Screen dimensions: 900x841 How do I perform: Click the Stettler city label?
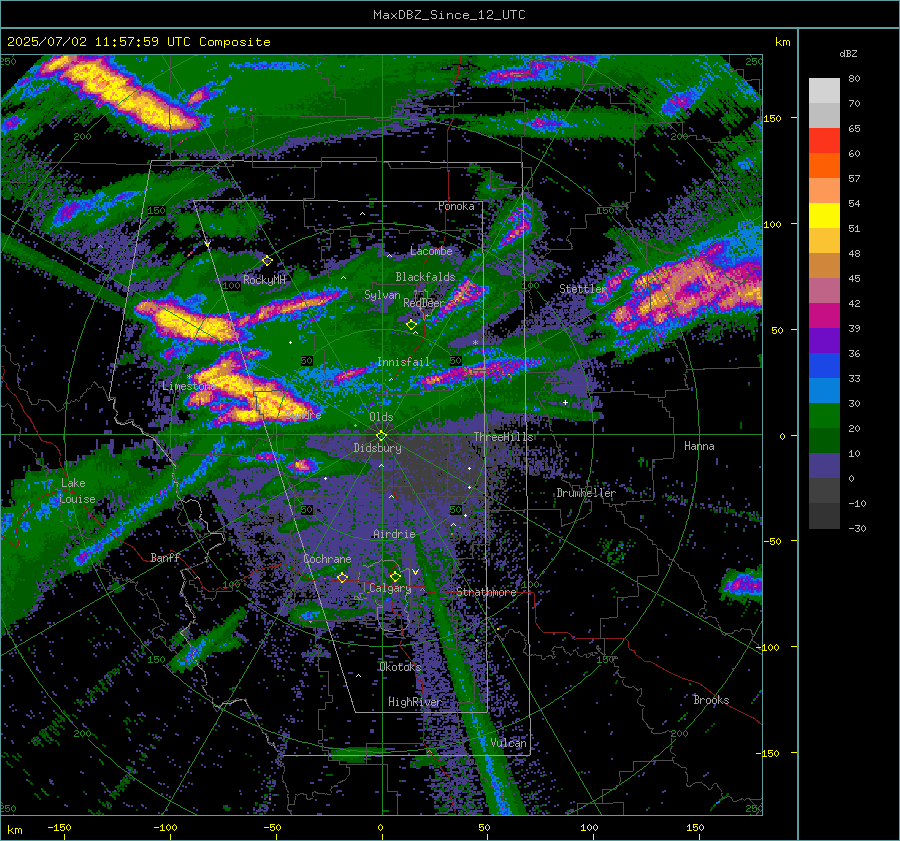pyautogui.click(x=581, y=289)
